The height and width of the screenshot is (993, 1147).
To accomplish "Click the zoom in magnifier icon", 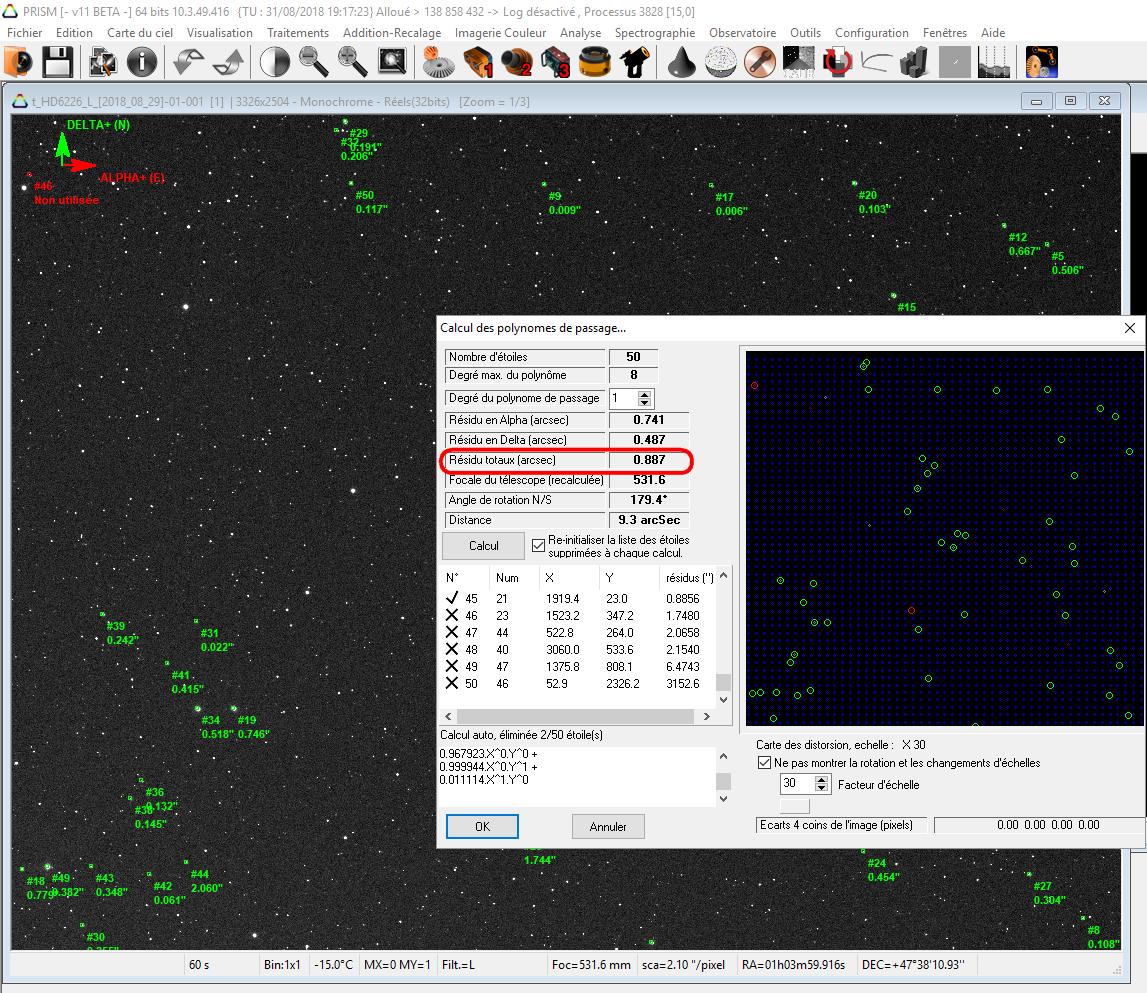I will (x=352, y=63).
